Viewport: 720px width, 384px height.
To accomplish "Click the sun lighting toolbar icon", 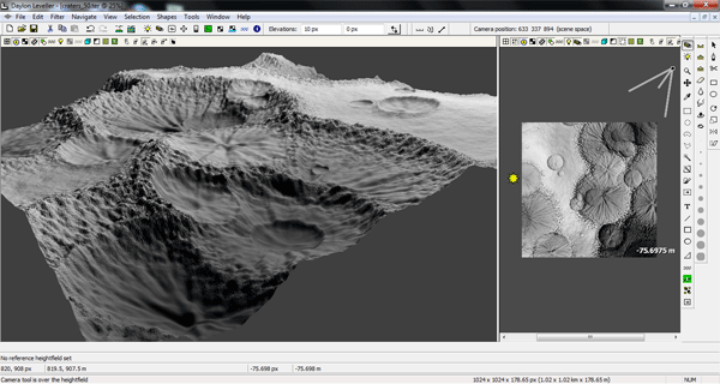I will pyautogui.click(x=147, y=29).
